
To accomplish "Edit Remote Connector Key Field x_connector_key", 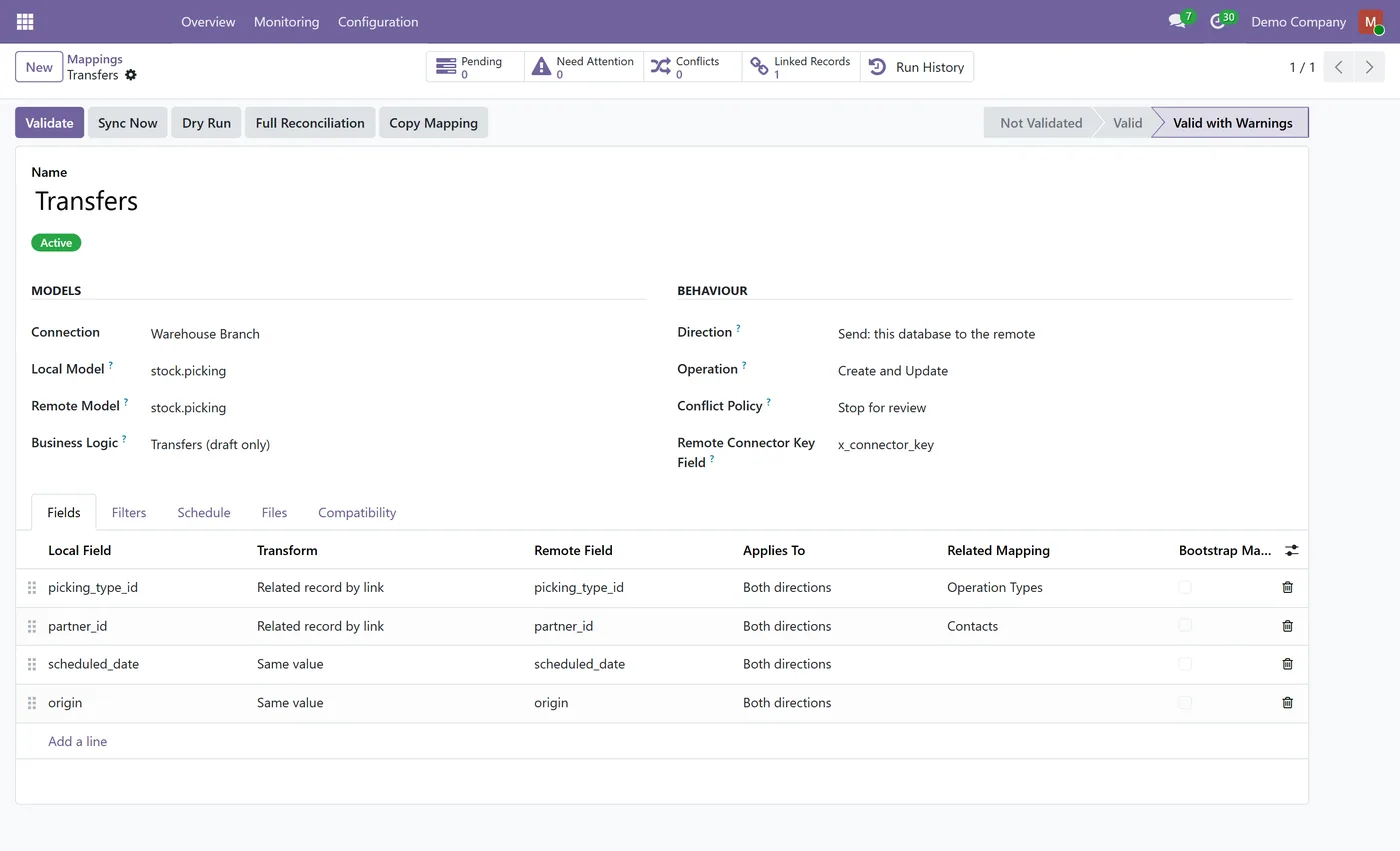I will tap(1064, 445).
